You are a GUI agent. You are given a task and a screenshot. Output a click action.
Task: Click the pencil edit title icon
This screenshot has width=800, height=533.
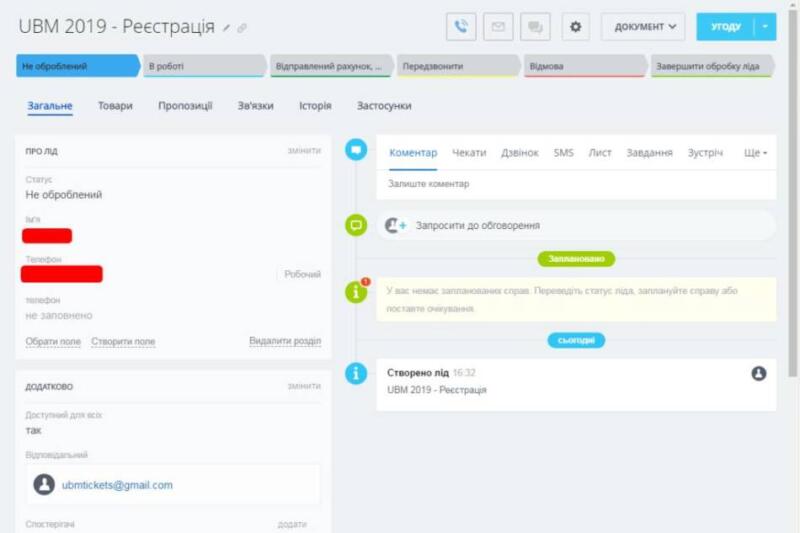[x=226, y=28]
